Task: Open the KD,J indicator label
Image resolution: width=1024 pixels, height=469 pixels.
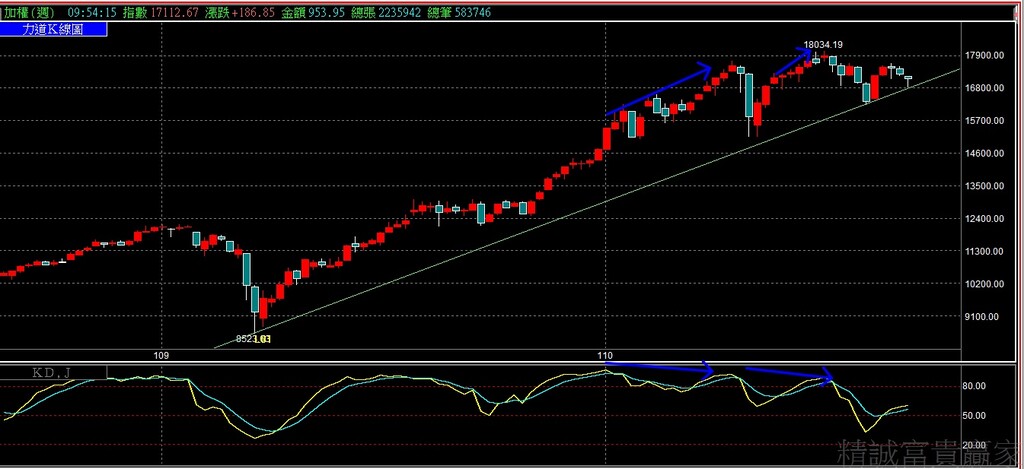Action: click(54, 373)
